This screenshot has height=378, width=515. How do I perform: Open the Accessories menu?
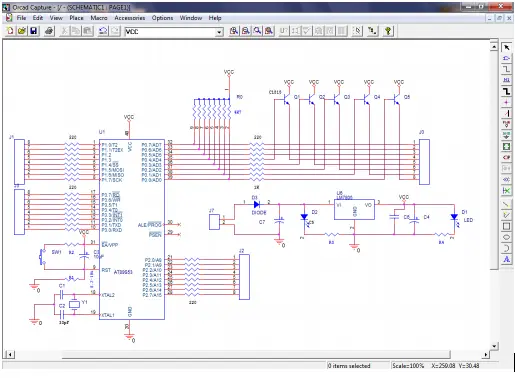pos(130,18)
